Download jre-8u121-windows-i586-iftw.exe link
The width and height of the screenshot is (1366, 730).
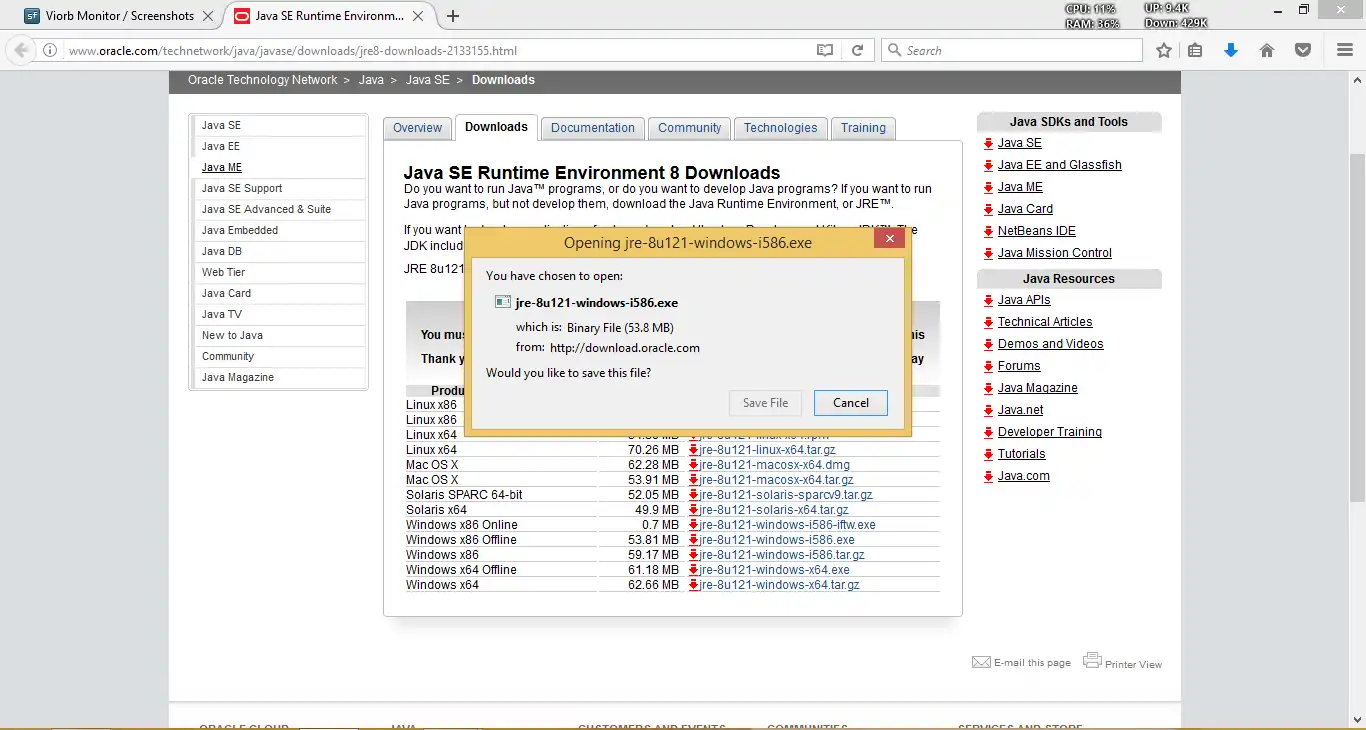[788, 525]
